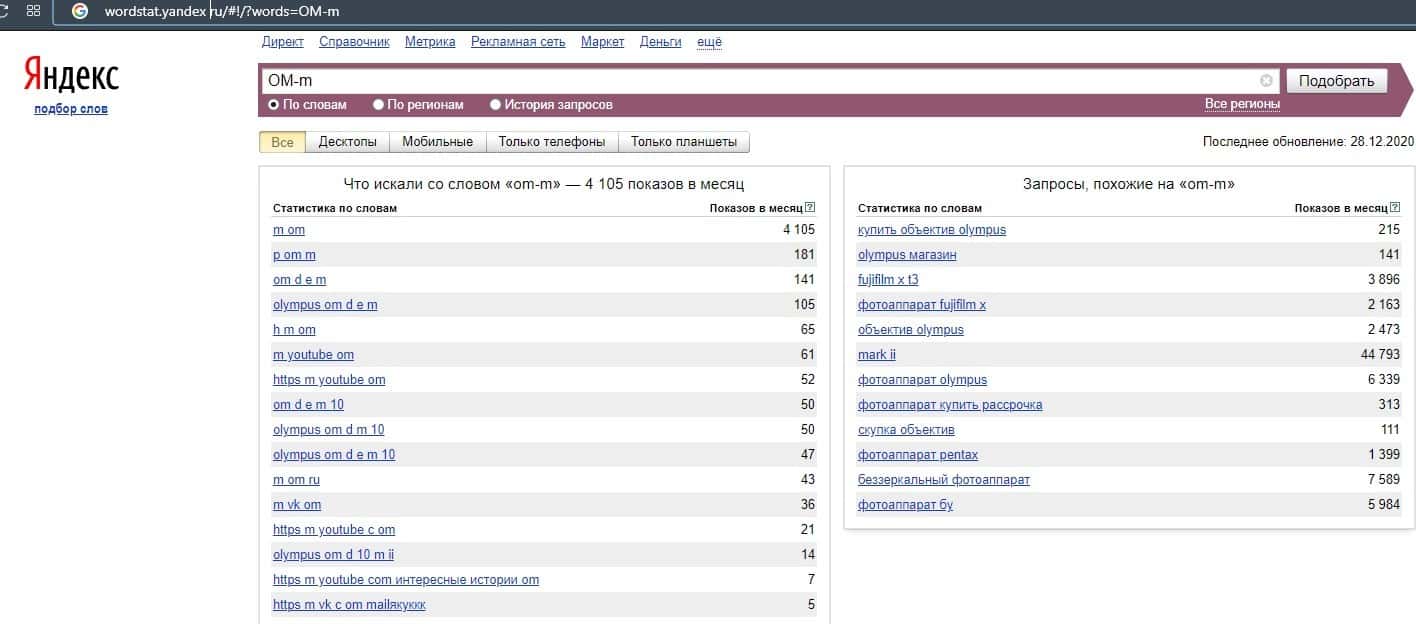Switch to the 'Мобильные' tab
This screenshot has height=624, width=1416.
[x=437, y=142]
